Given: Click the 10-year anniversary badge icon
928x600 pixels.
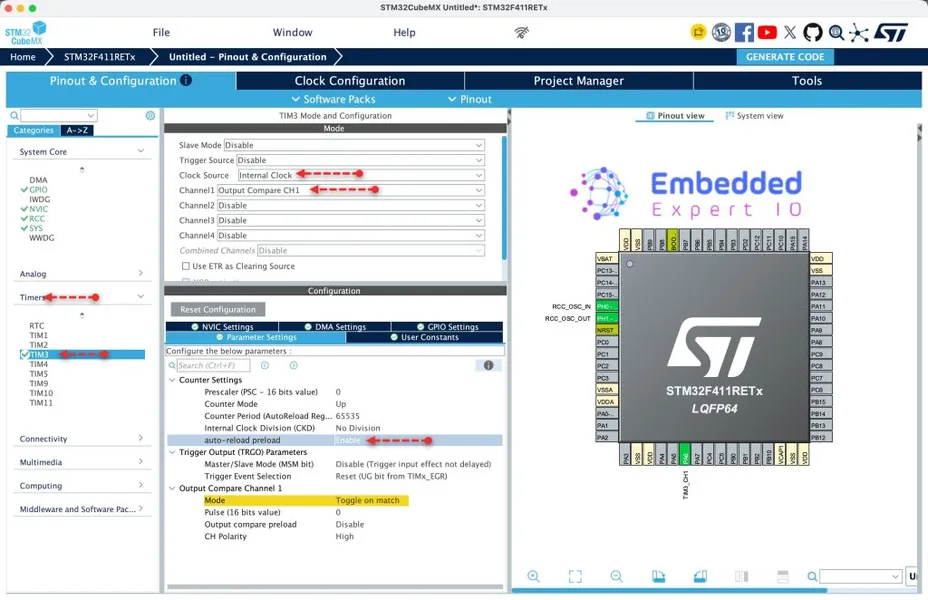Looking at the screenshot, I should (721, 32).
